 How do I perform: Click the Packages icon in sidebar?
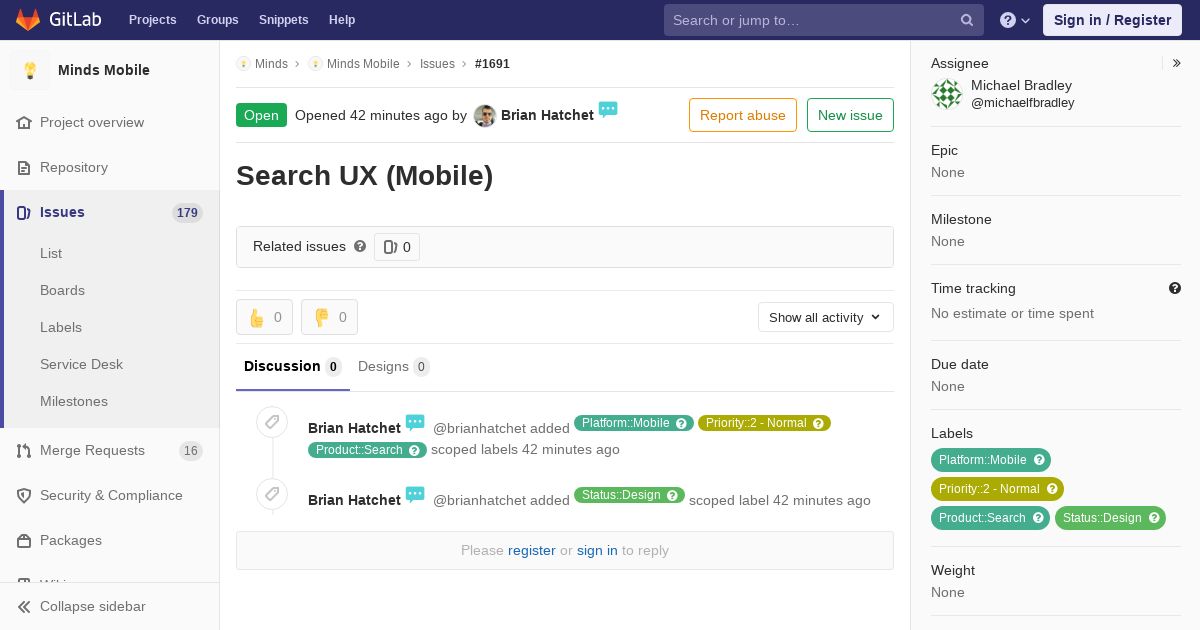pos(24,540)
